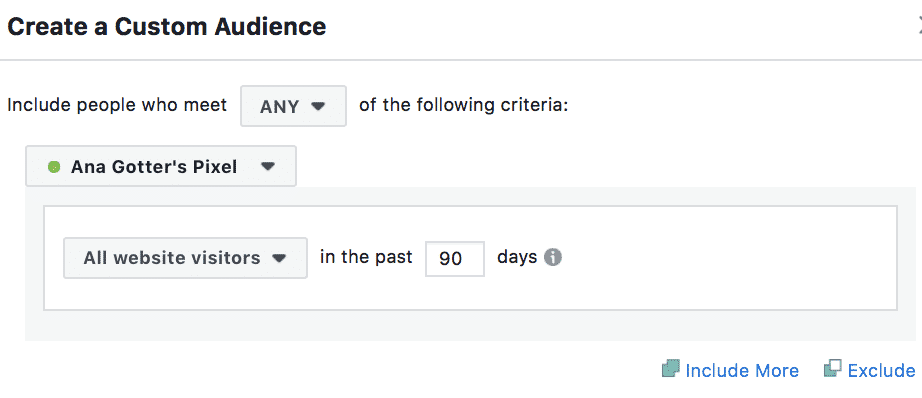This screenshot has height=398, width=922.
Task: Click the days label after the number
Action: [x=517, y=258]
